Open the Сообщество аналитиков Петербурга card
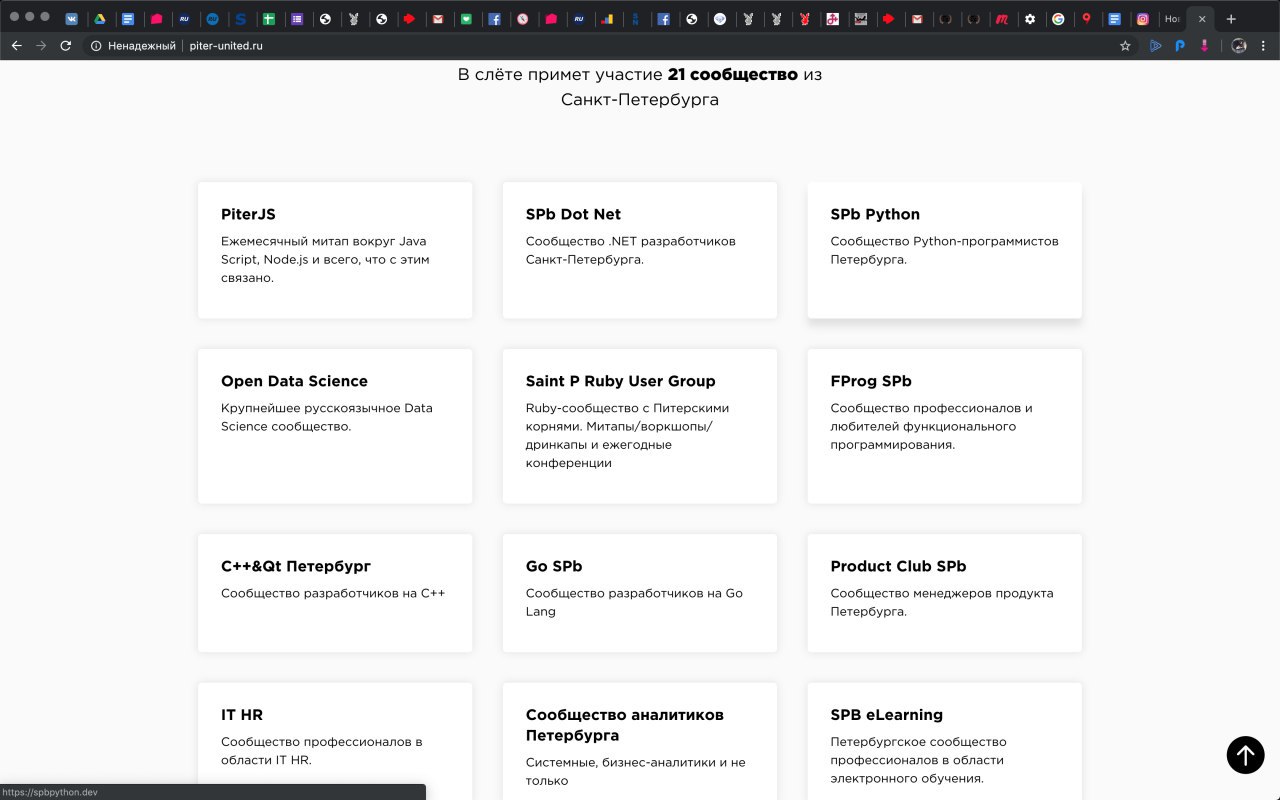The height and width of the screenshot is (800, 1280). [640, 741]
